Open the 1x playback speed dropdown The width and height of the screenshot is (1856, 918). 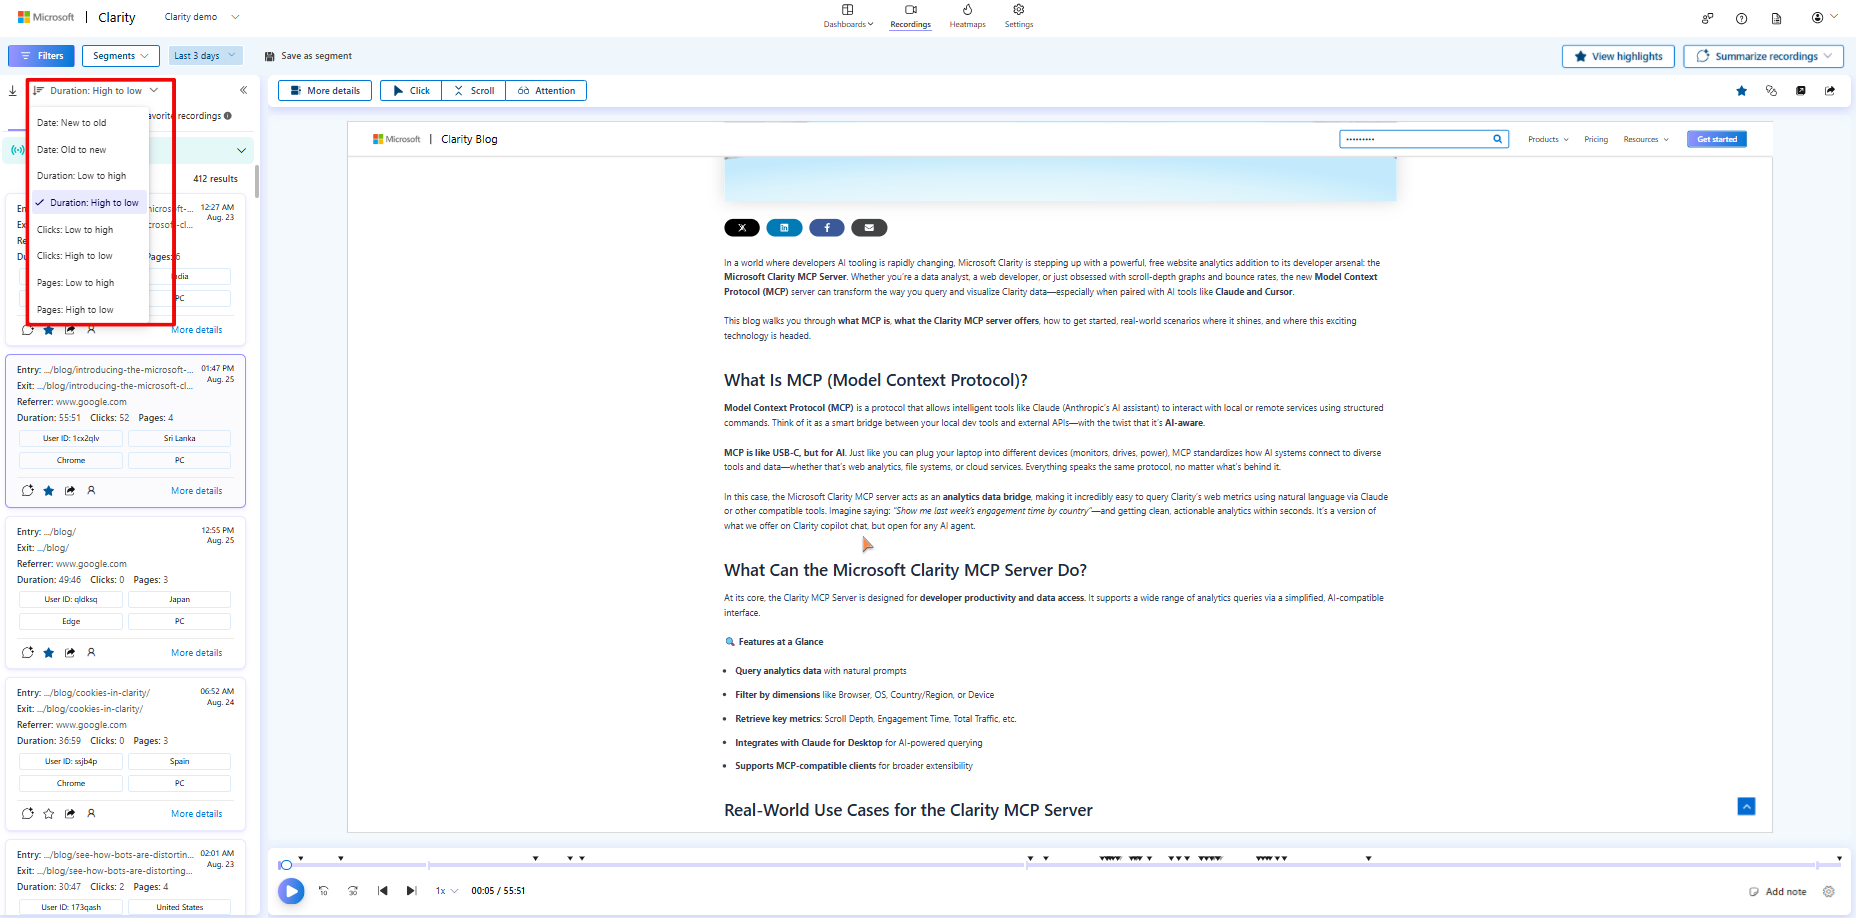(446, 890)
